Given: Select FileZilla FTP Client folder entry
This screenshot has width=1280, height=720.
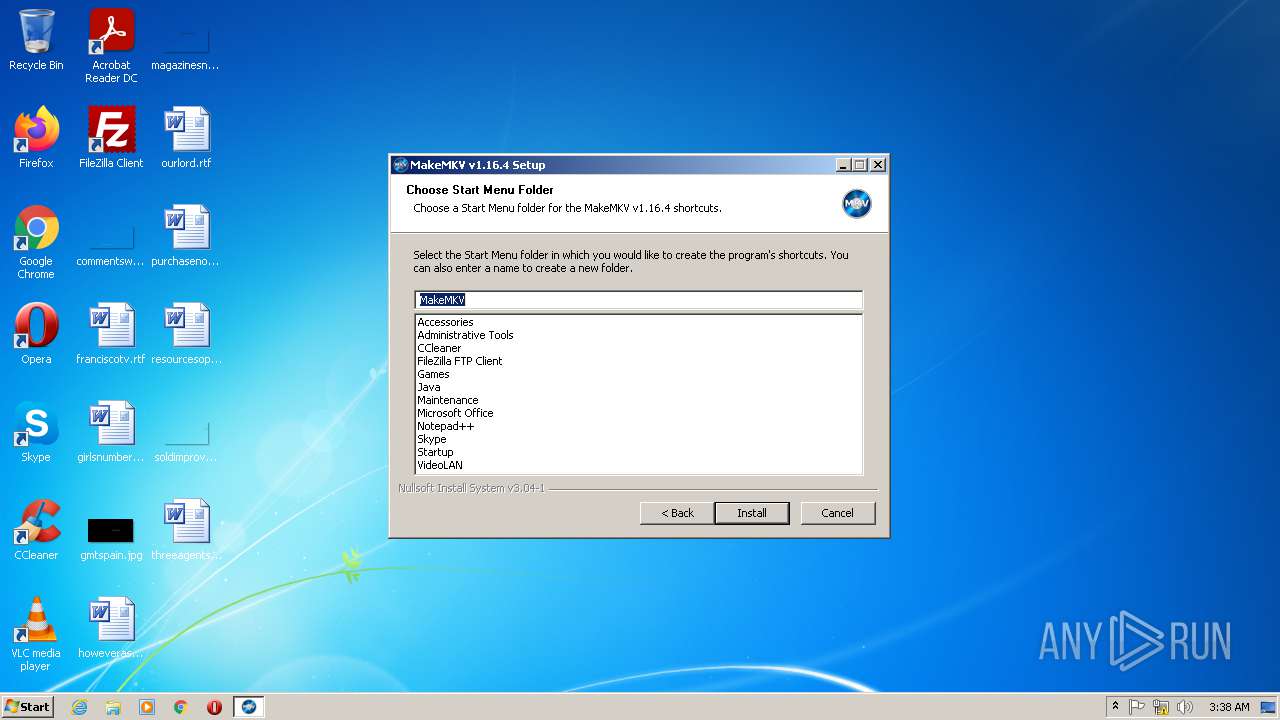Looking at the screenshot, I should tap(460, 361).
